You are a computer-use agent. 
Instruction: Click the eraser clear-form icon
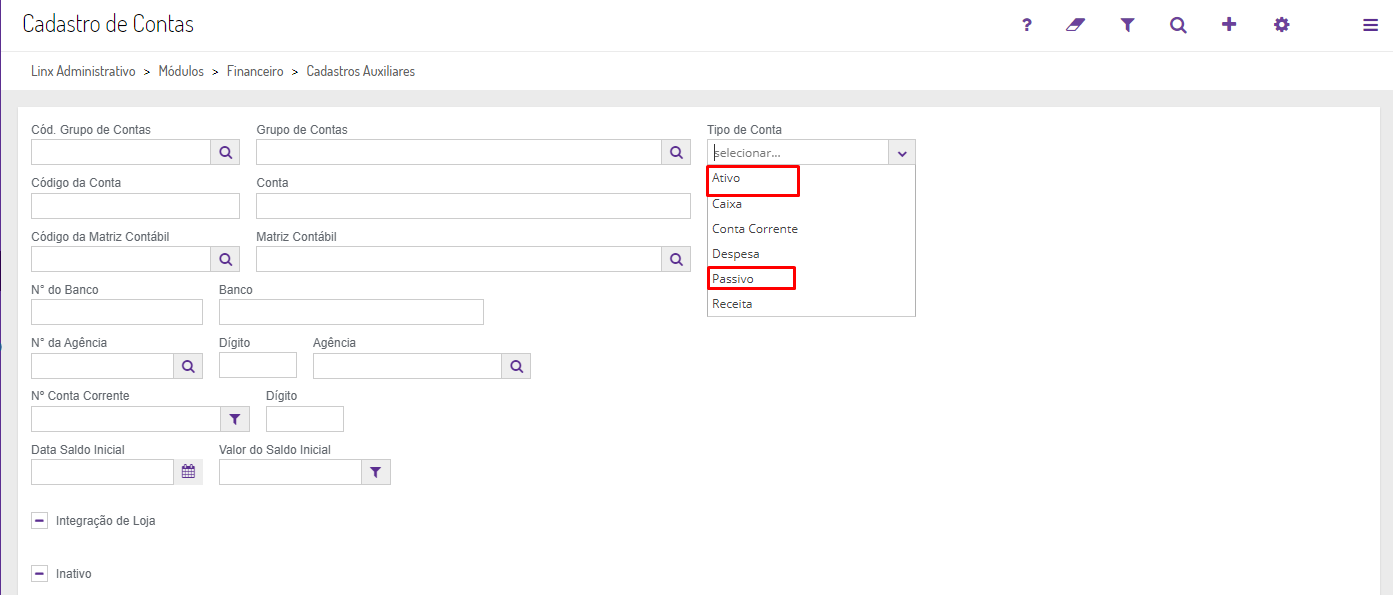tap(1076, 25)
